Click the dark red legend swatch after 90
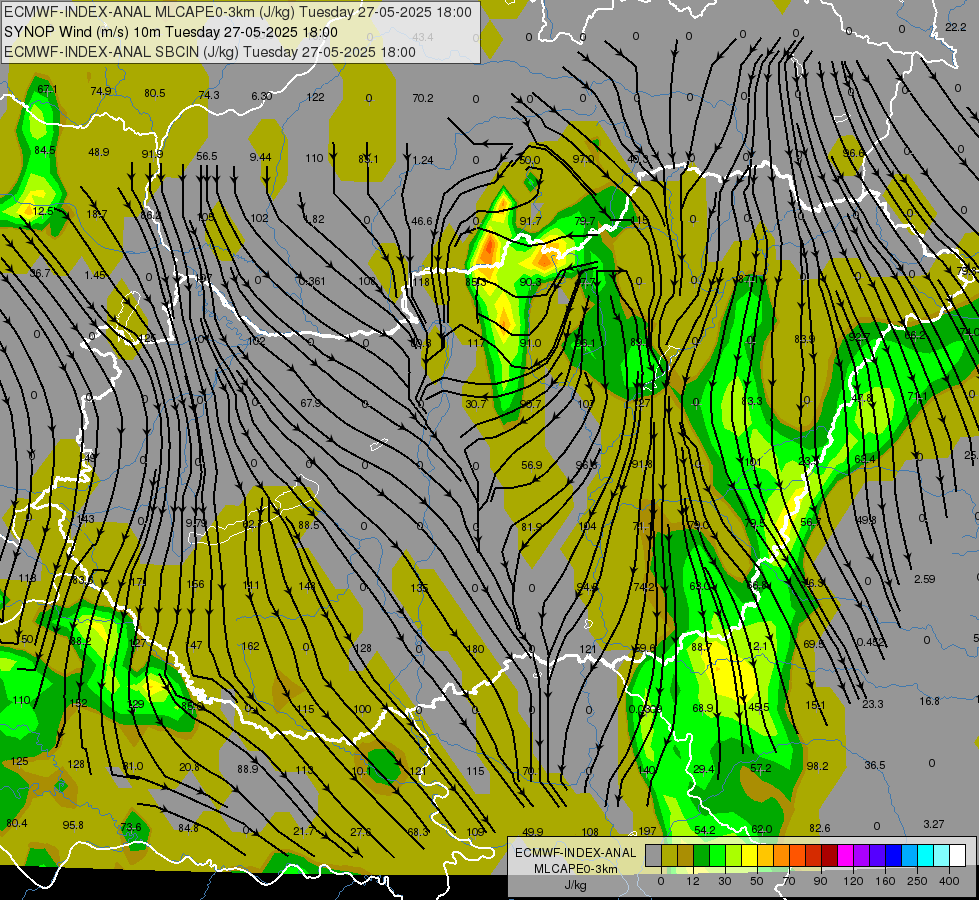This screenshot has width=979, height=900. pos(830,855)
